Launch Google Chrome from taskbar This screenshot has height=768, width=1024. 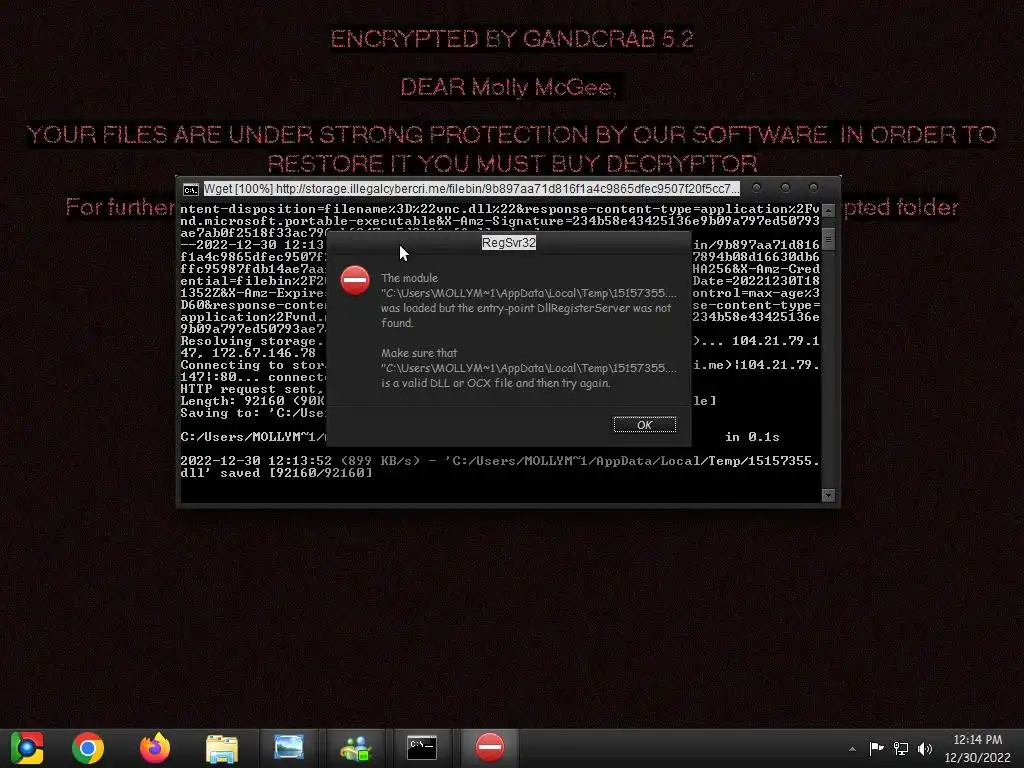pos(88,748)
